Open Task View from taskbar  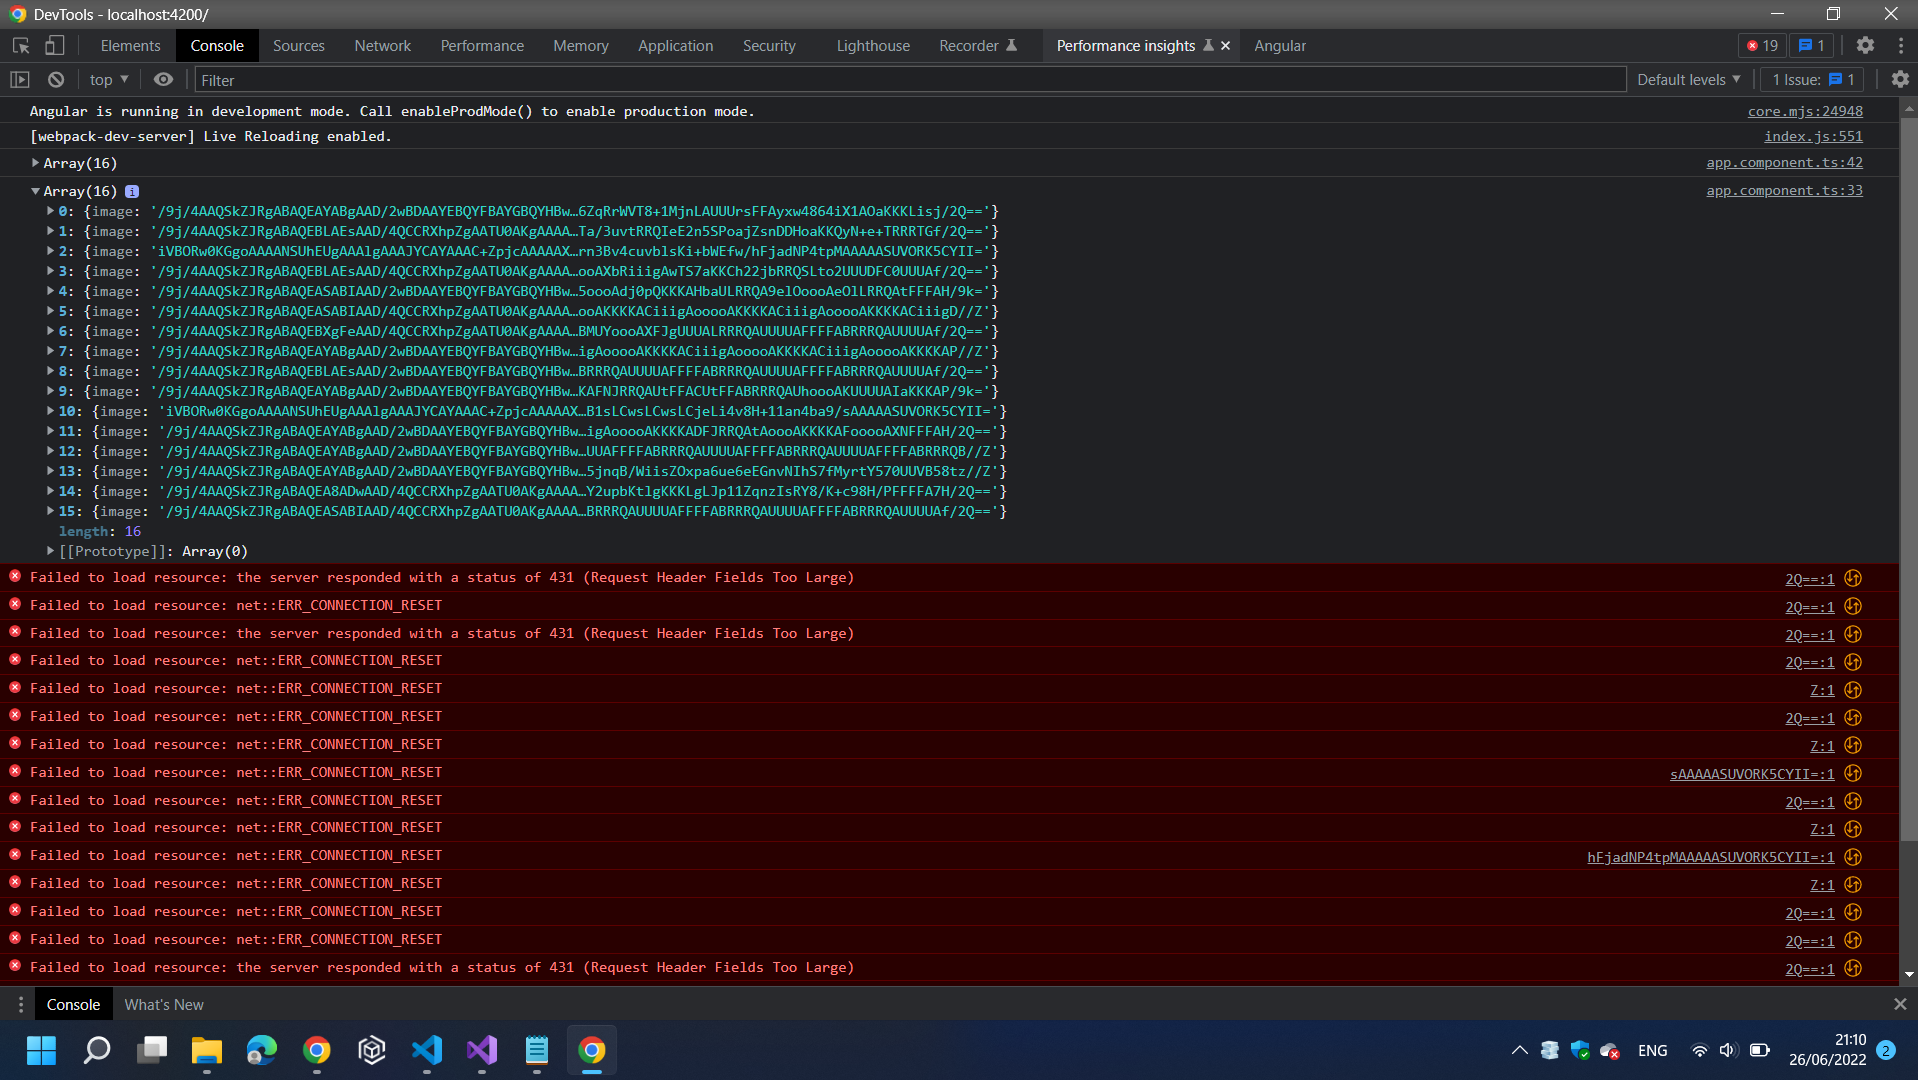click(x=152, y=1050)
